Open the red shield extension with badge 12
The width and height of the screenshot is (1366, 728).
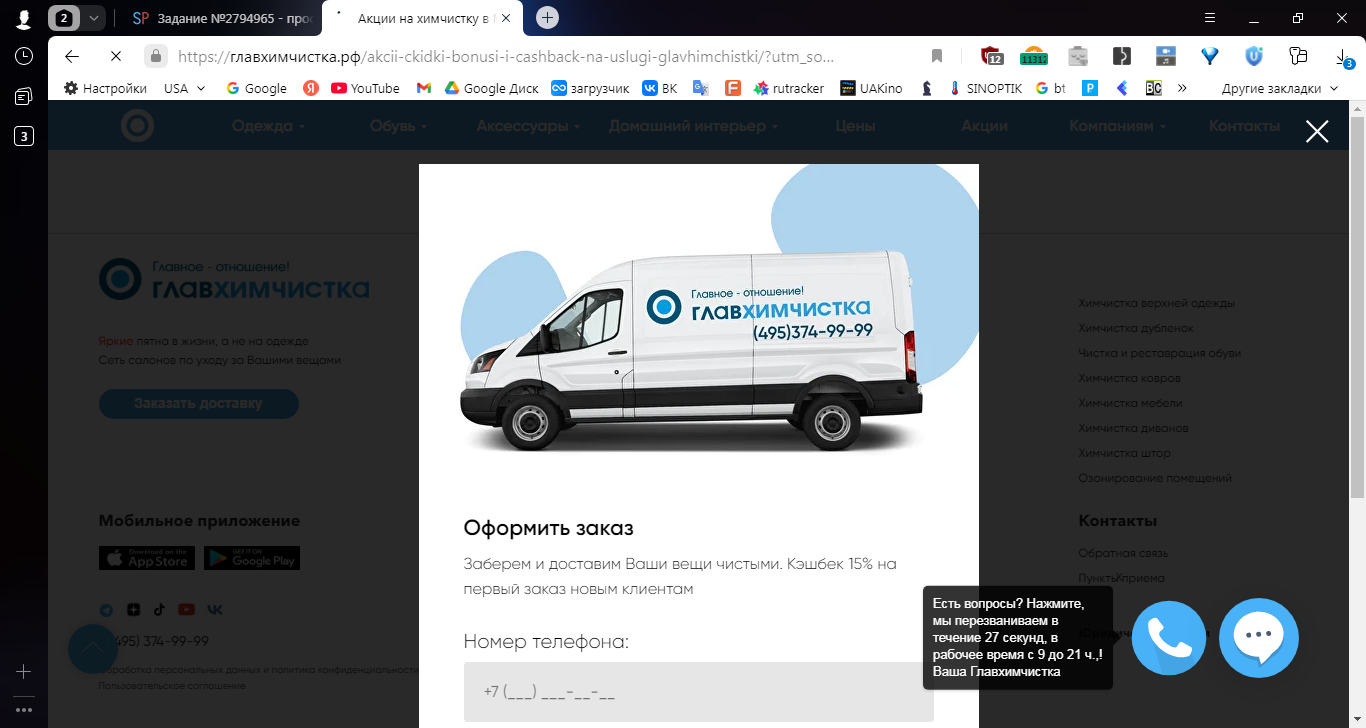tap(991, 57)
